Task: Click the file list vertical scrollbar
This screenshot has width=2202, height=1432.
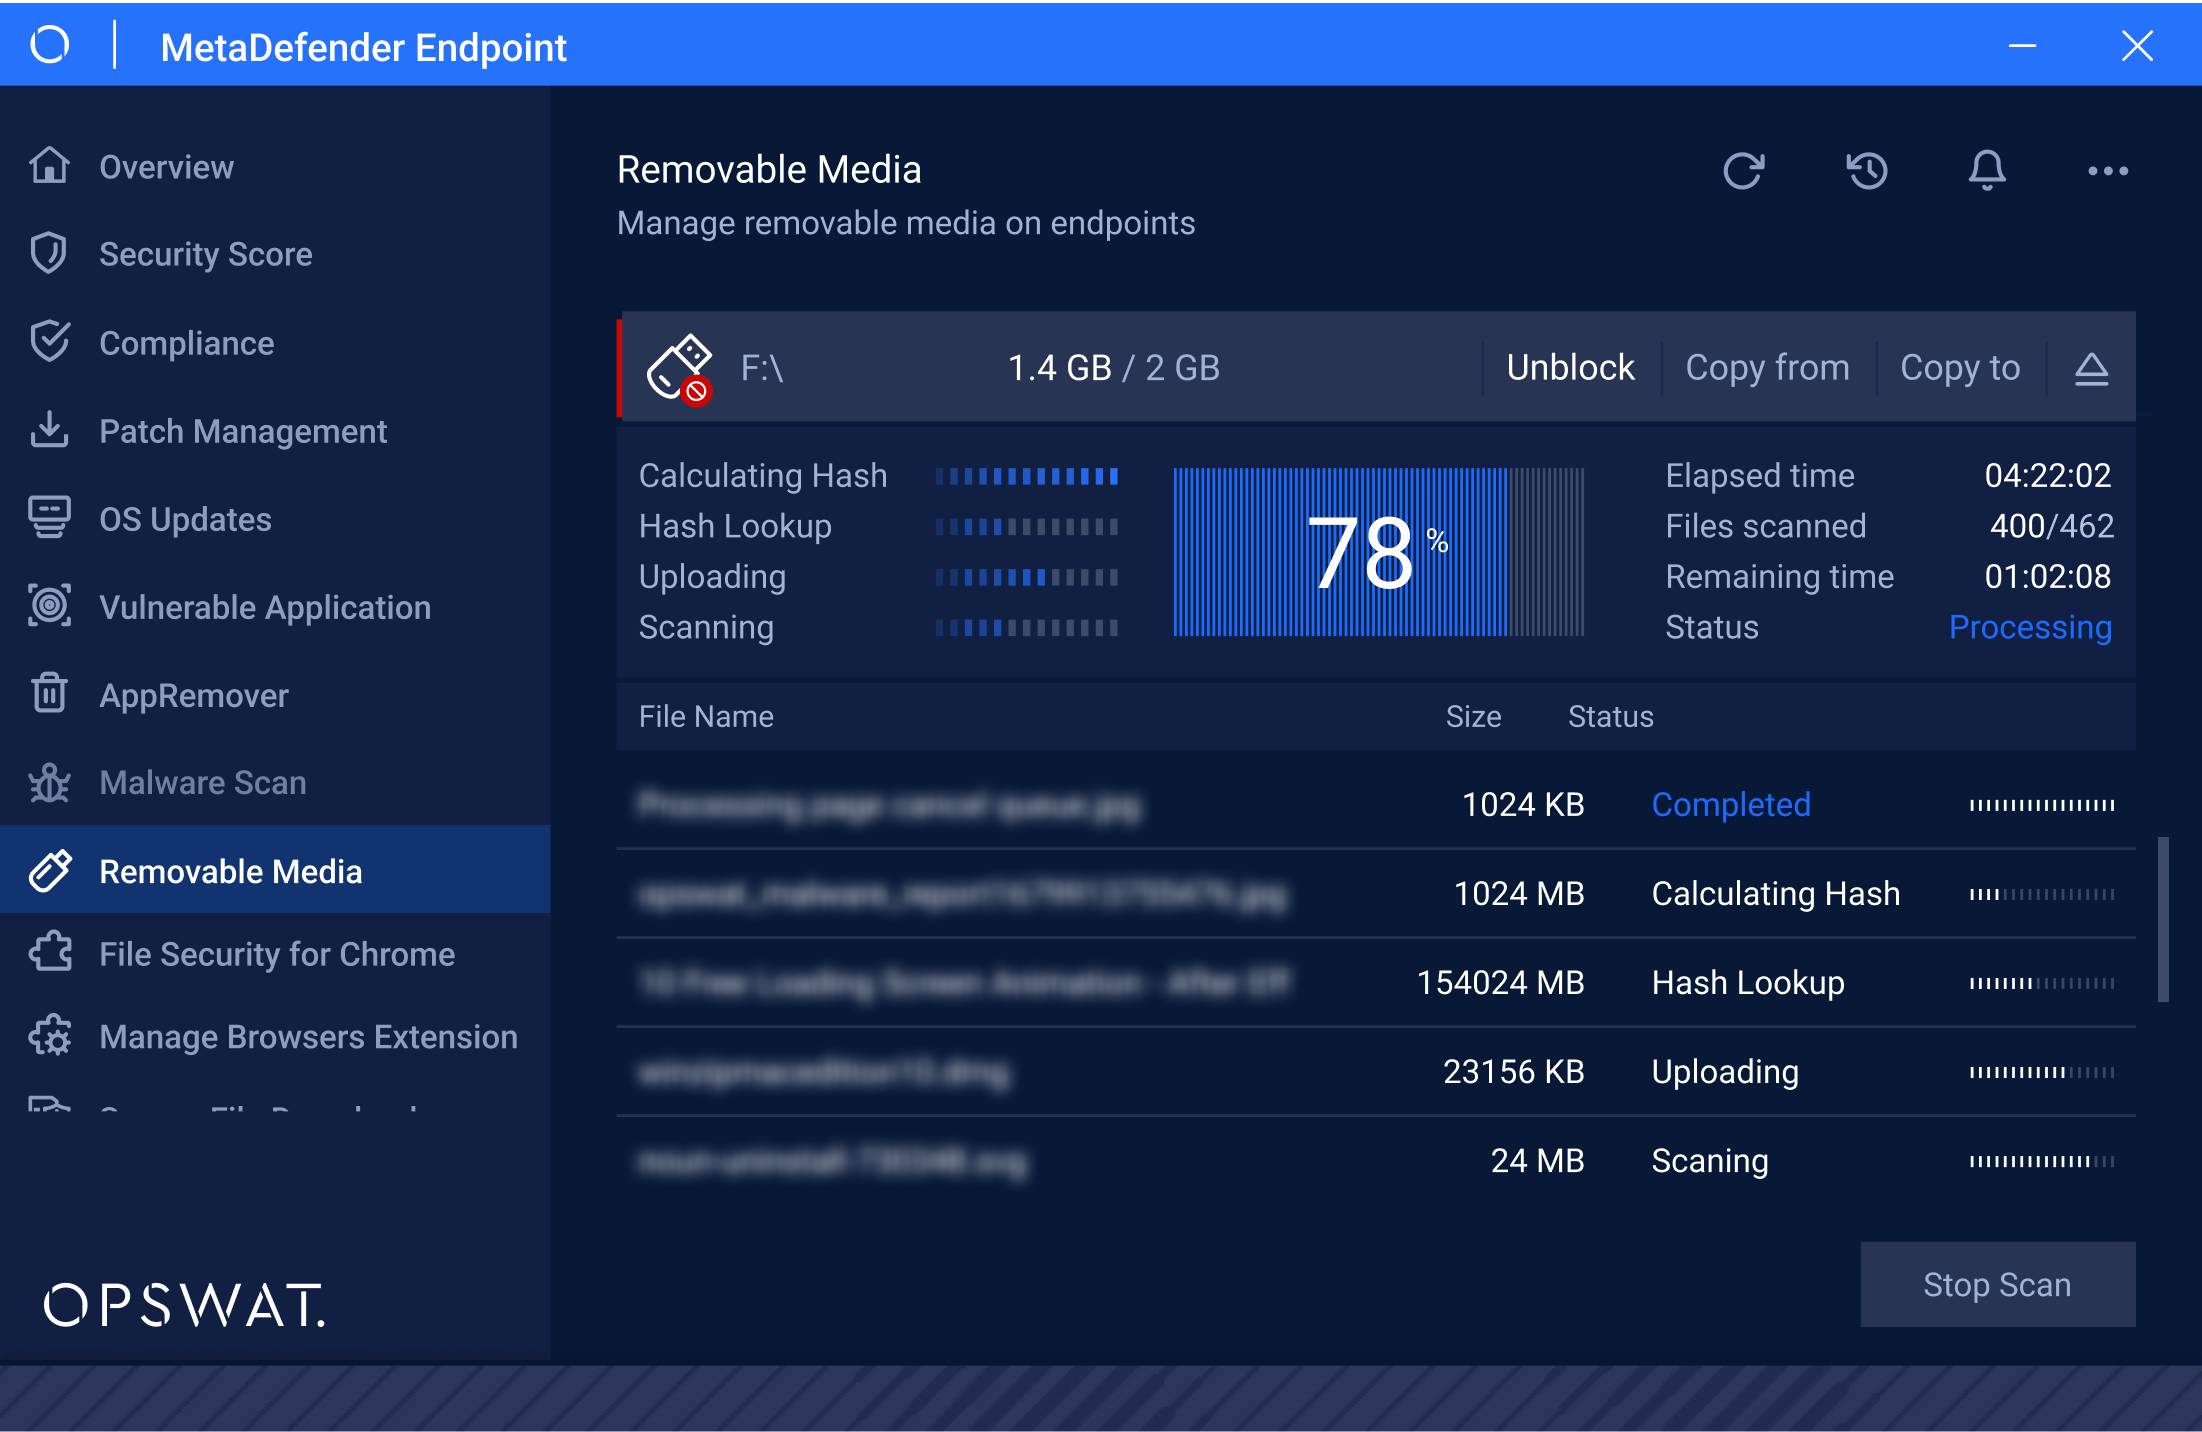Action: pyautogui.click(x=2163, y=919)
